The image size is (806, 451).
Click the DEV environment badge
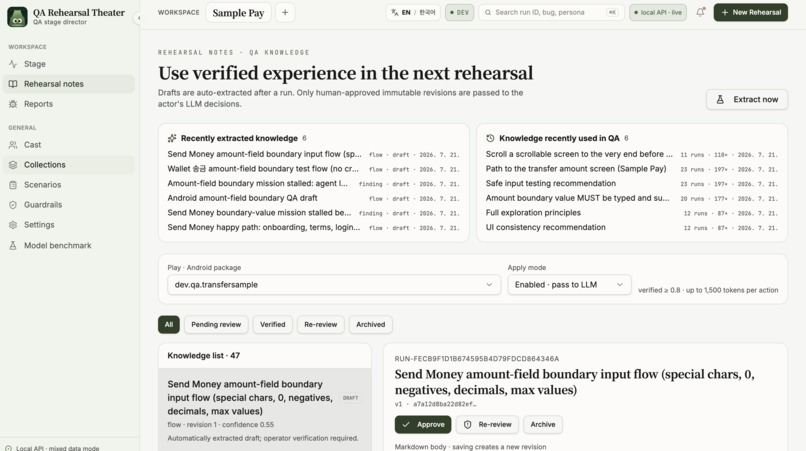tap(459, 12)
